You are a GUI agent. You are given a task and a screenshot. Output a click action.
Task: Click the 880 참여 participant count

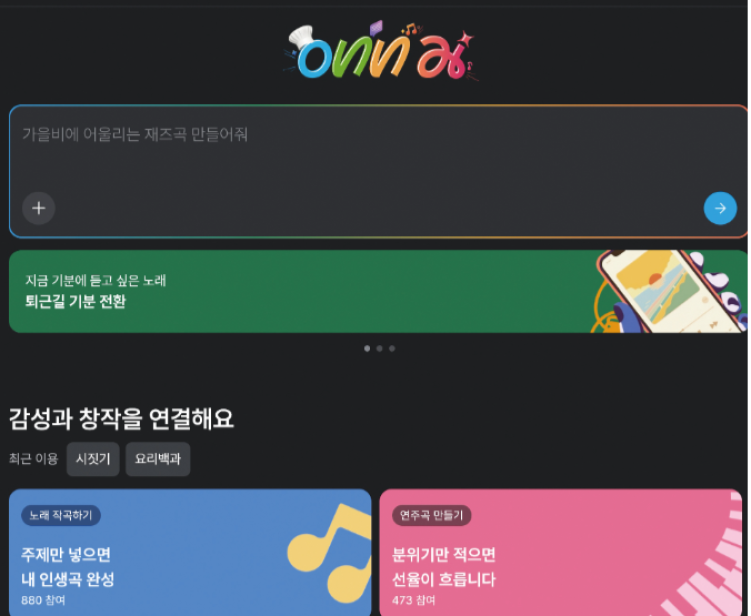[x=43, y=600]
